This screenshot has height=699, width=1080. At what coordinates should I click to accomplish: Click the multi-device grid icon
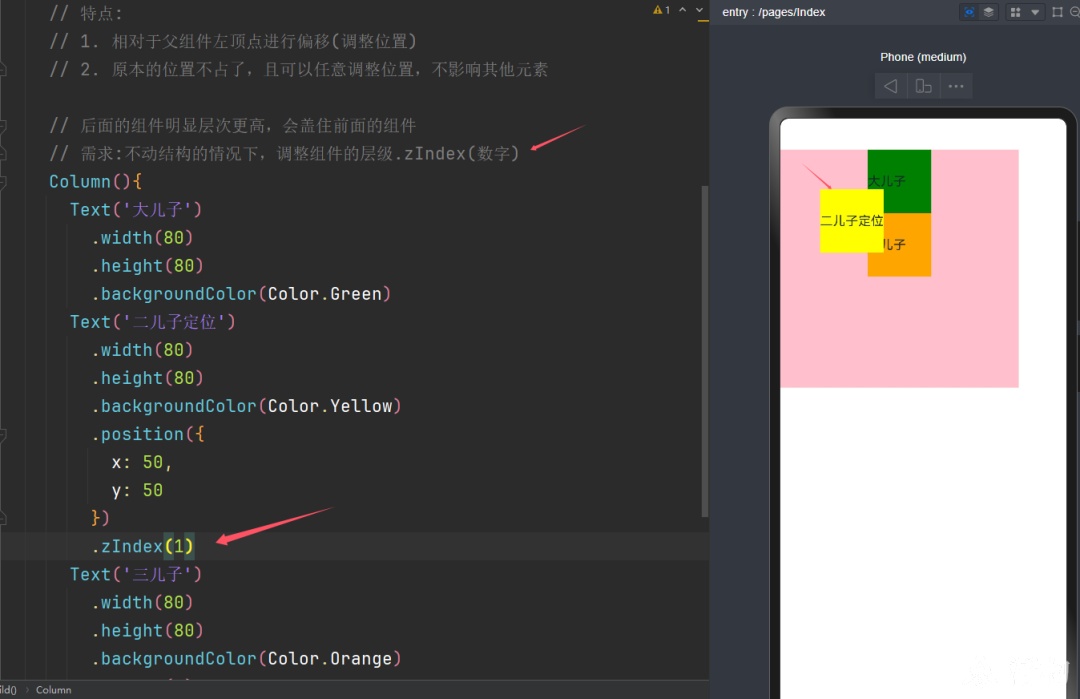[1015, 12]
